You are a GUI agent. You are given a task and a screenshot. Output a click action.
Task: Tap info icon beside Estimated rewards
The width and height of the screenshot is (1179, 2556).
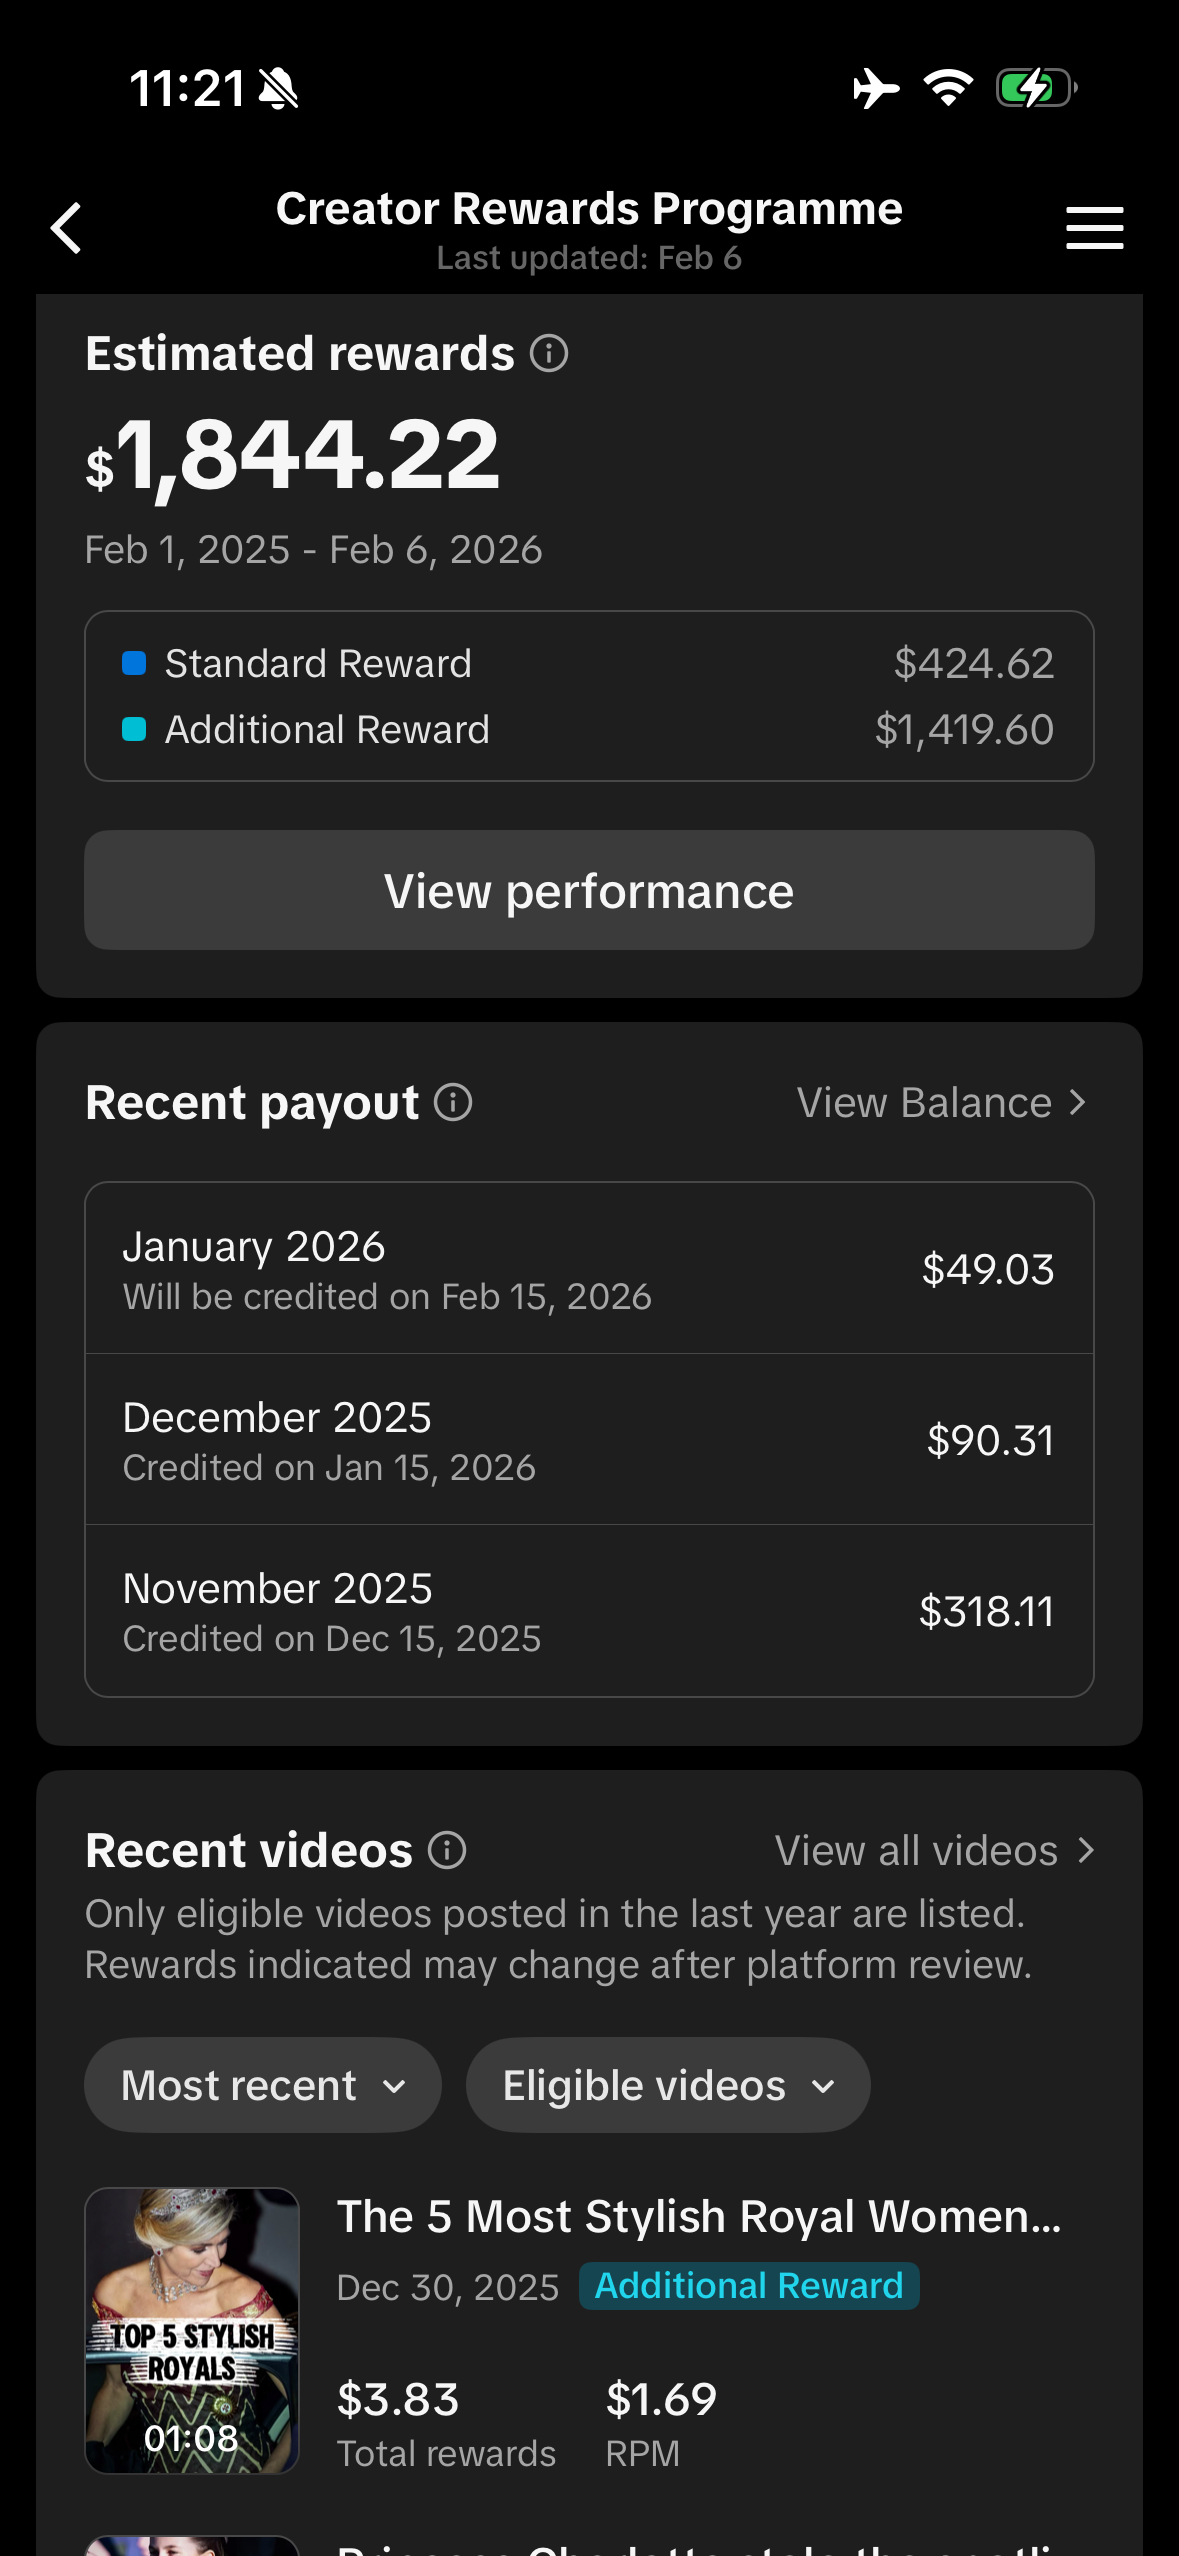pyautogui.click(x=549, y=353)
